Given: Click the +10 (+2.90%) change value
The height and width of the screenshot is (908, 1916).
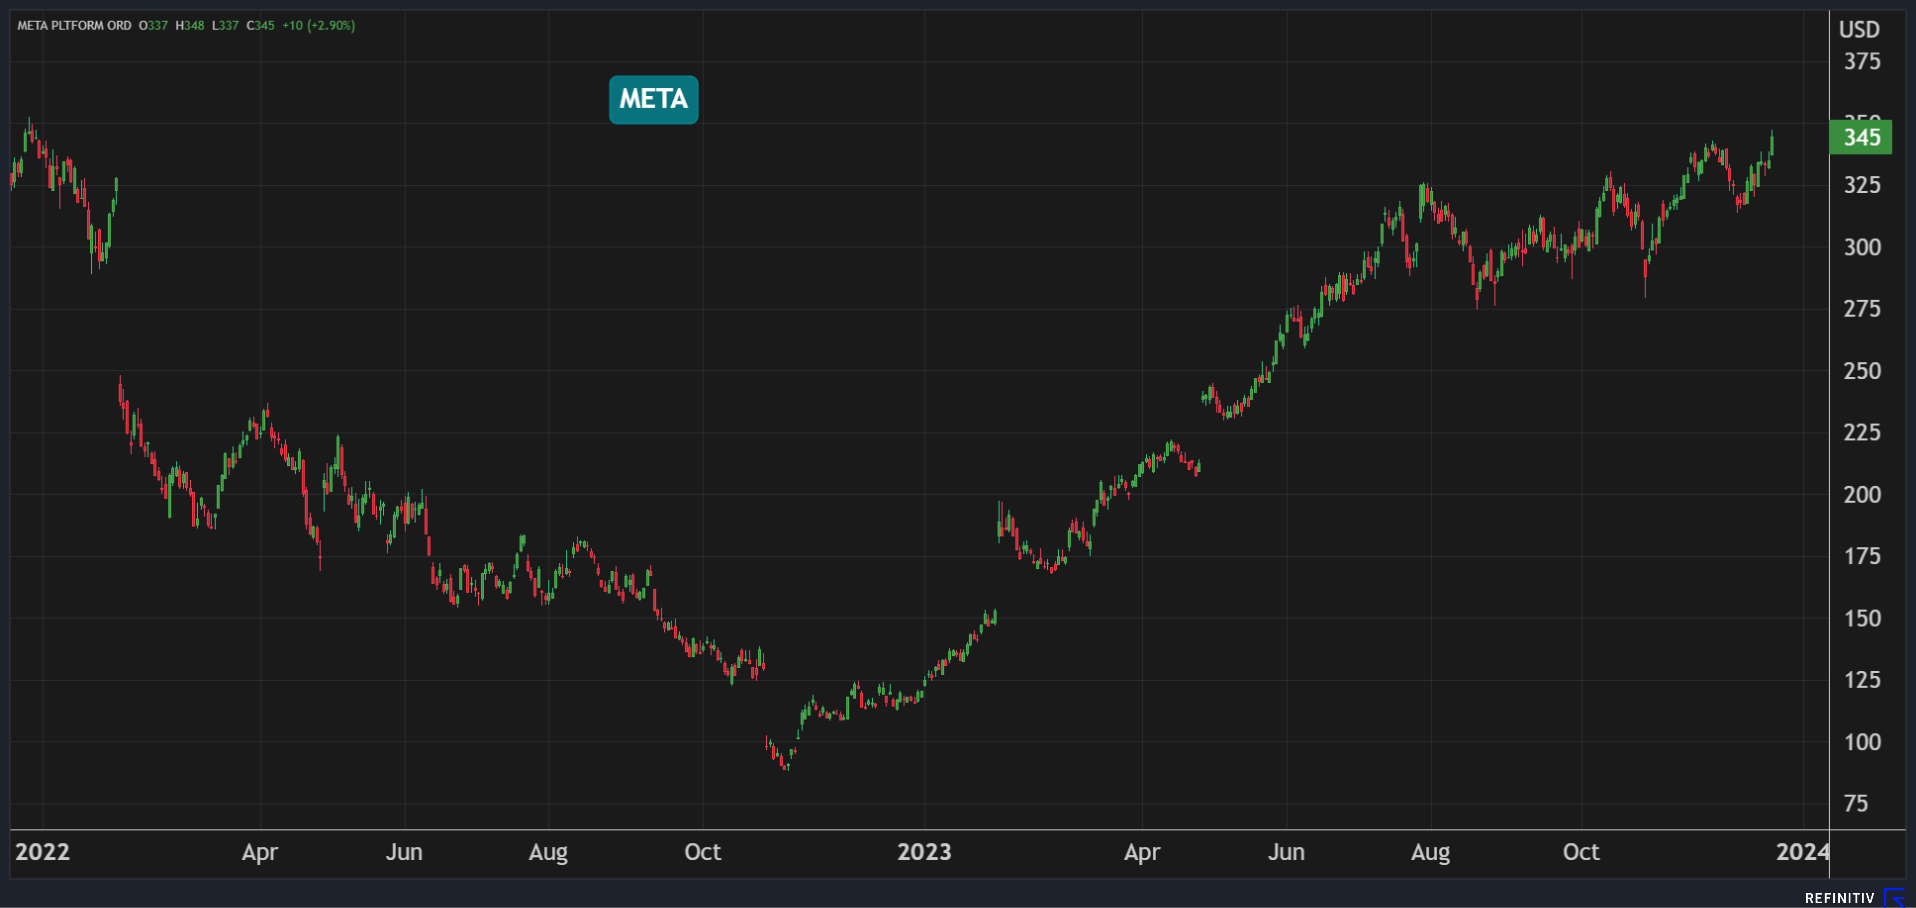Looking at the screenshot, I should [318, 25].
